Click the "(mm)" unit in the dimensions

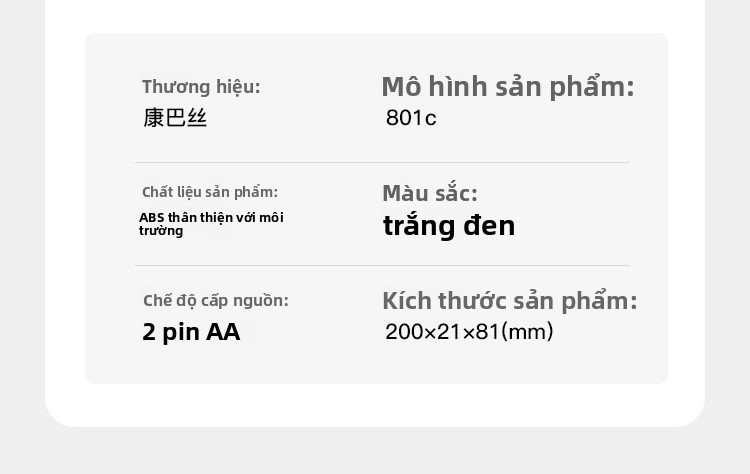(x=527, y=332)
